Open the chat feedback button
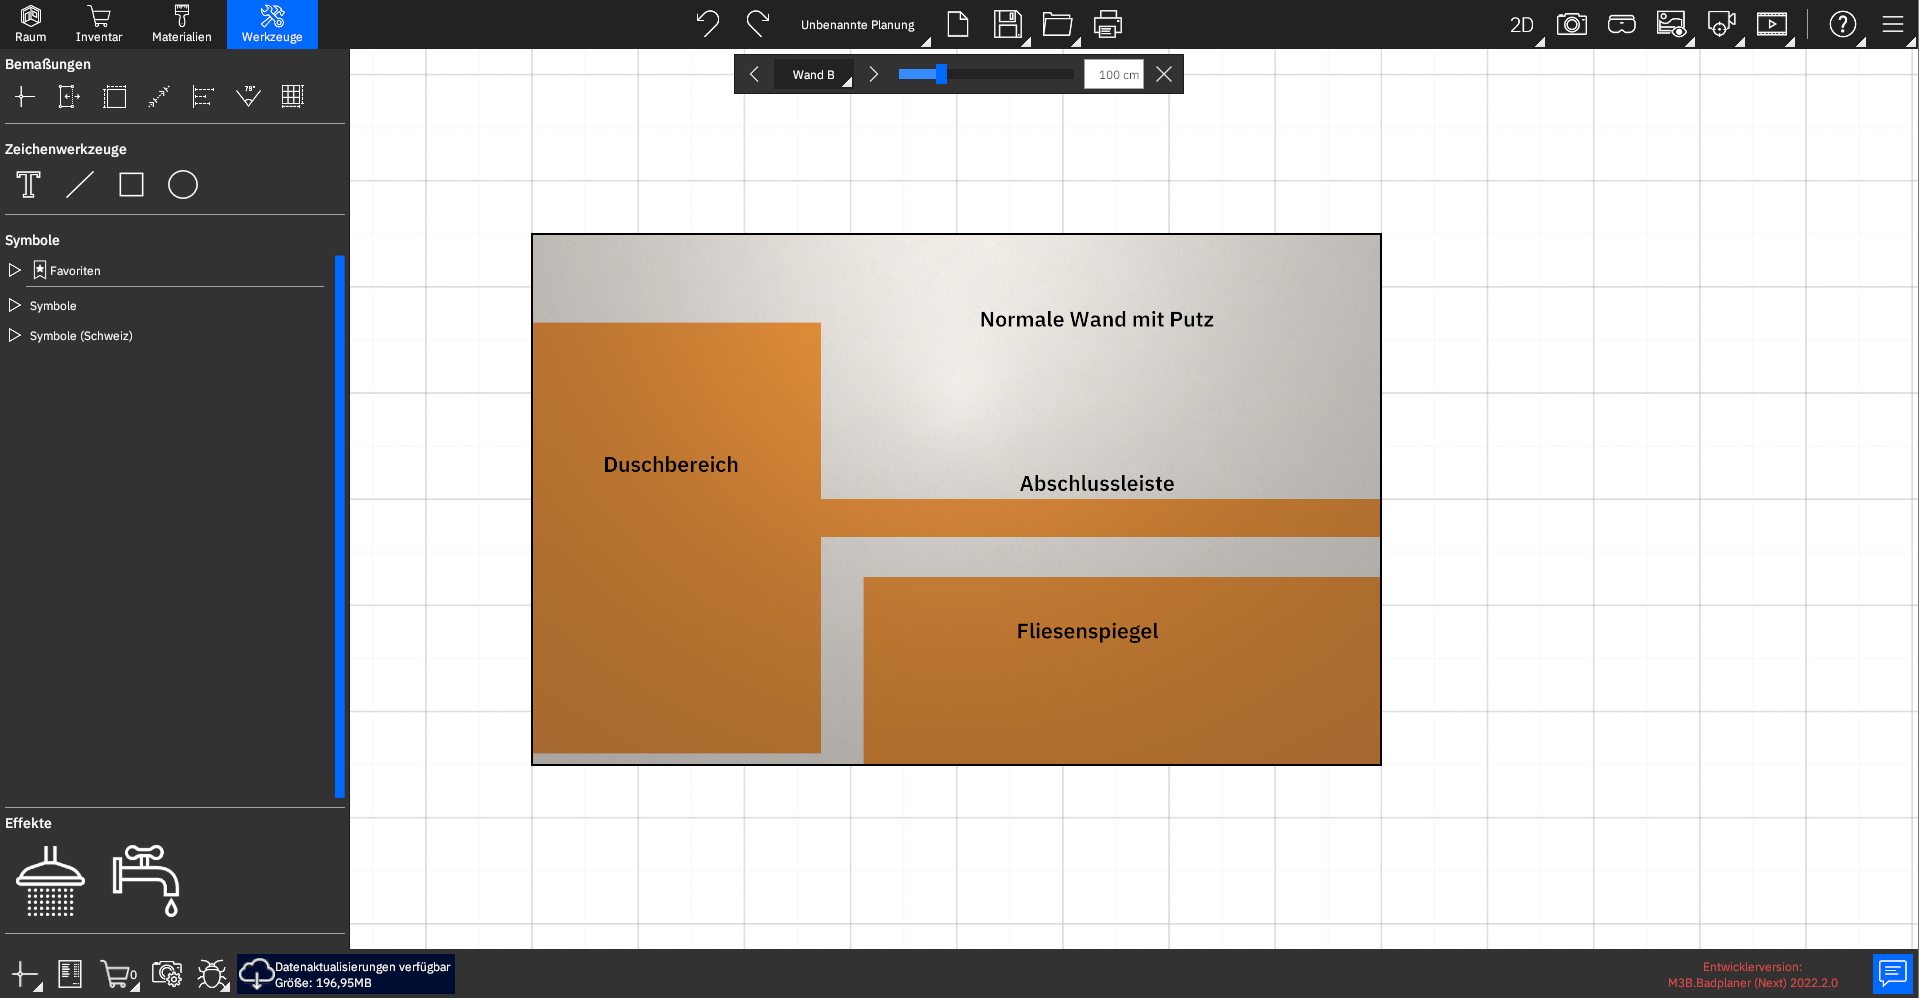Viewport: 1919px width, 998px height. click(x=1893, y=973)
